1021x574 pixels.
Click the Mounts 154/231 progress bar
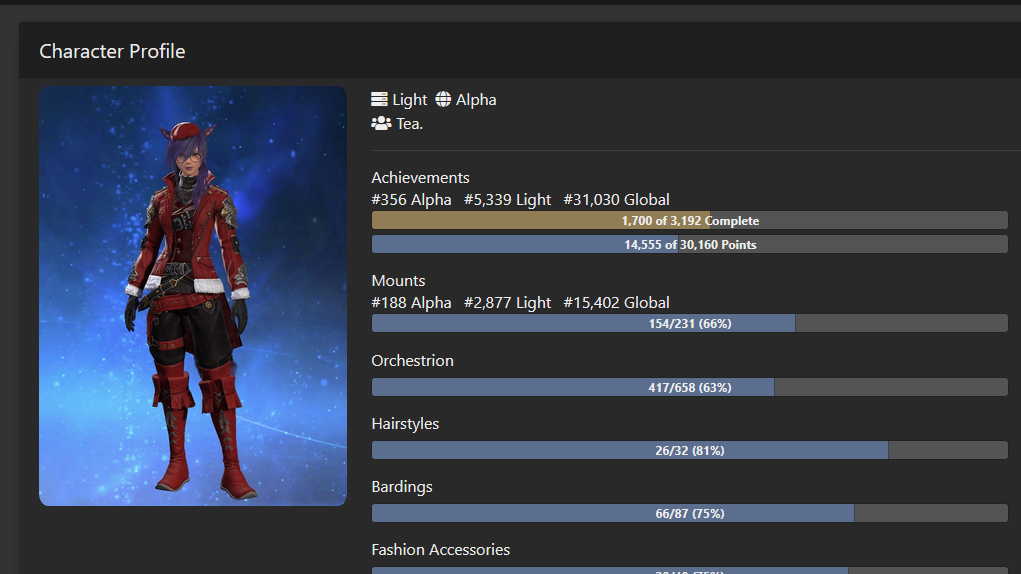(690, 323)
